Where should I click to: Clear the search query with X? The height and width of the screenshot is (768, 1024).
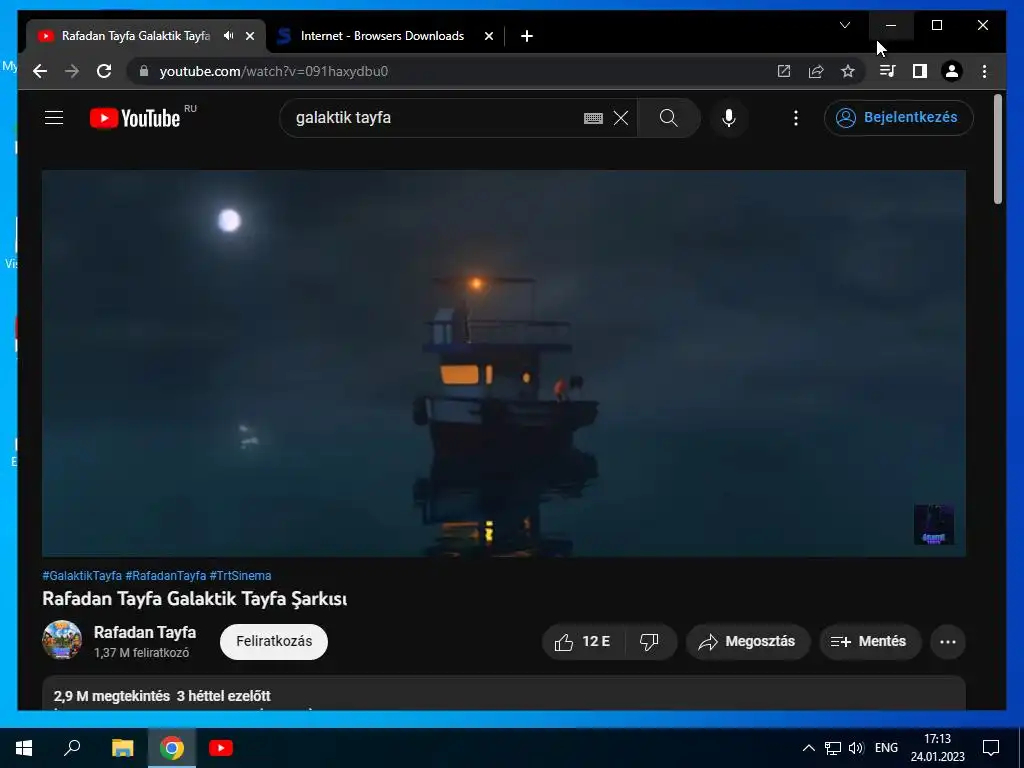coord(621,118)
